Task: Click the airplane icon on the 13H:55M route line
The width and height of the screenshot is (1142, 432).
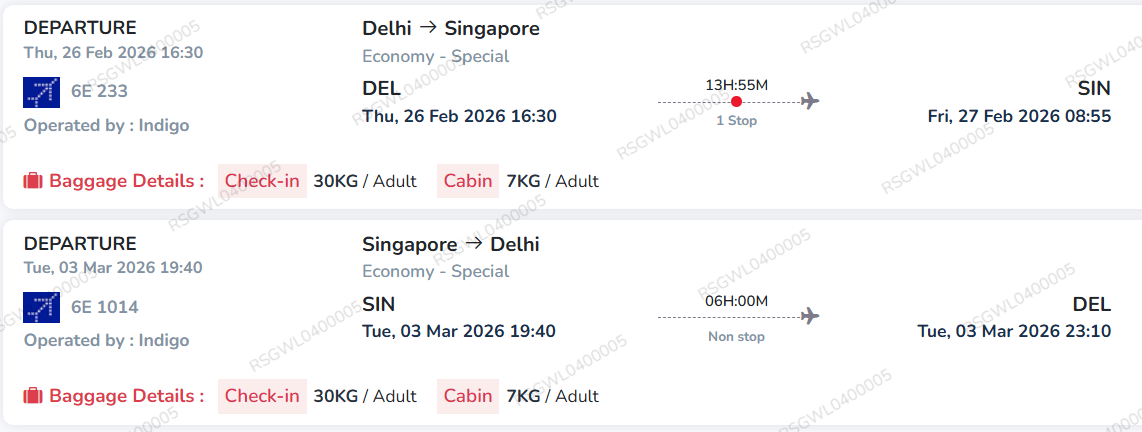Action: tap(810, 101)
